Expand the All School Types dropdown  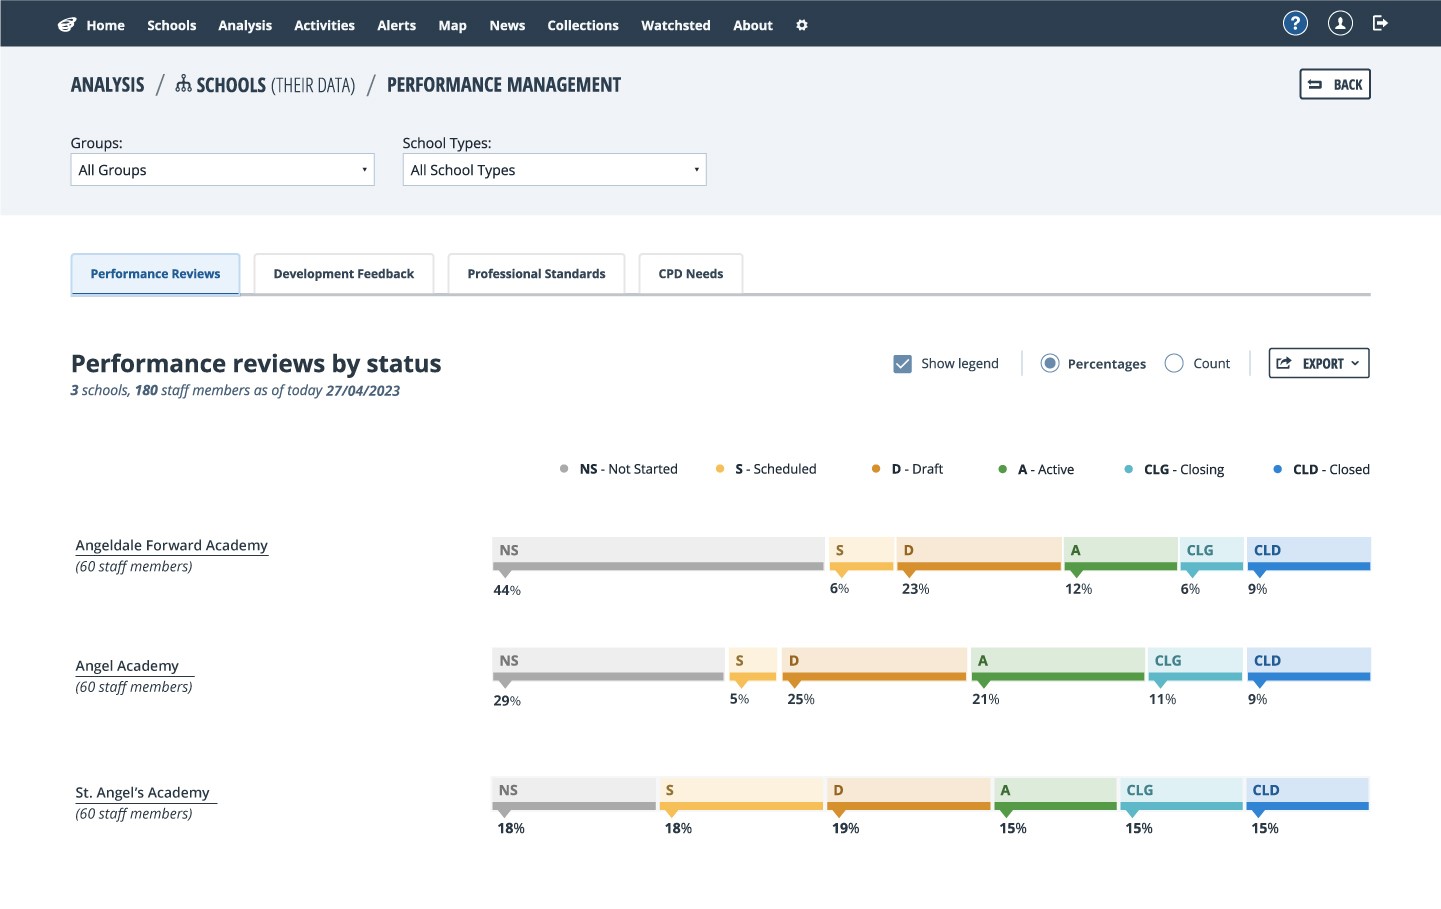[x=554, y=170]
